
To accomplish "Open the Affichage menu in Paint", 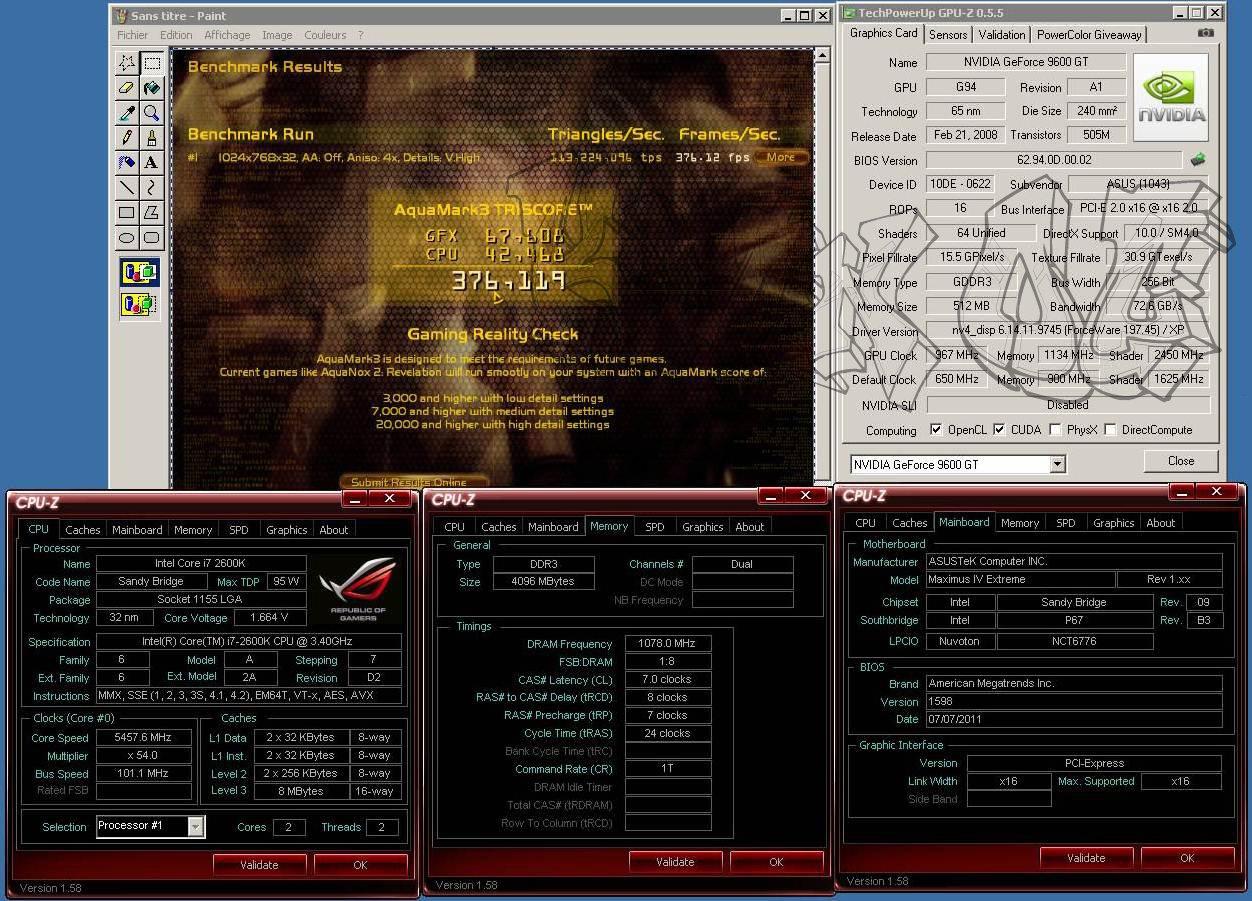I will coord(227,35).
